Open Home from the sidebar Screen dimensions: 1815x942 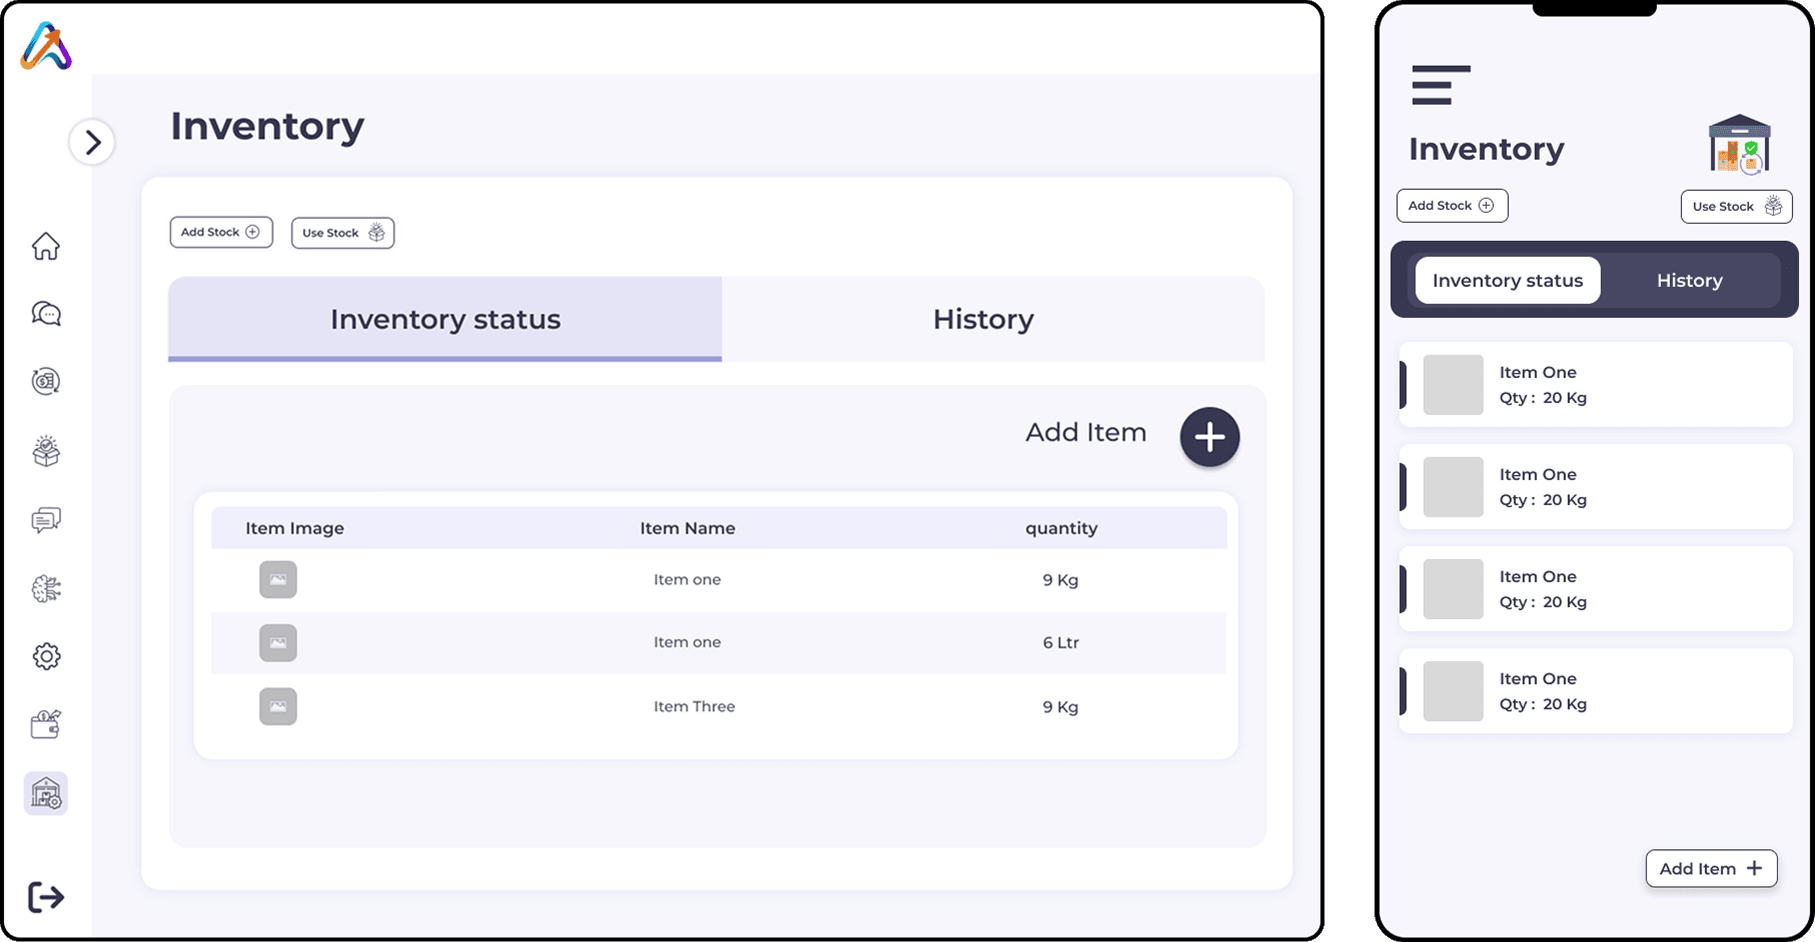(x=46, y=246)
